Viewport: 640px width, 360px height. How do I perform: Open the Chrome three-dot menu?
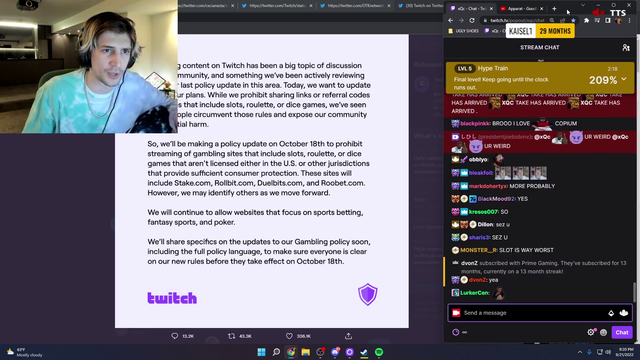pyautogui.click(x=629, y=20)
